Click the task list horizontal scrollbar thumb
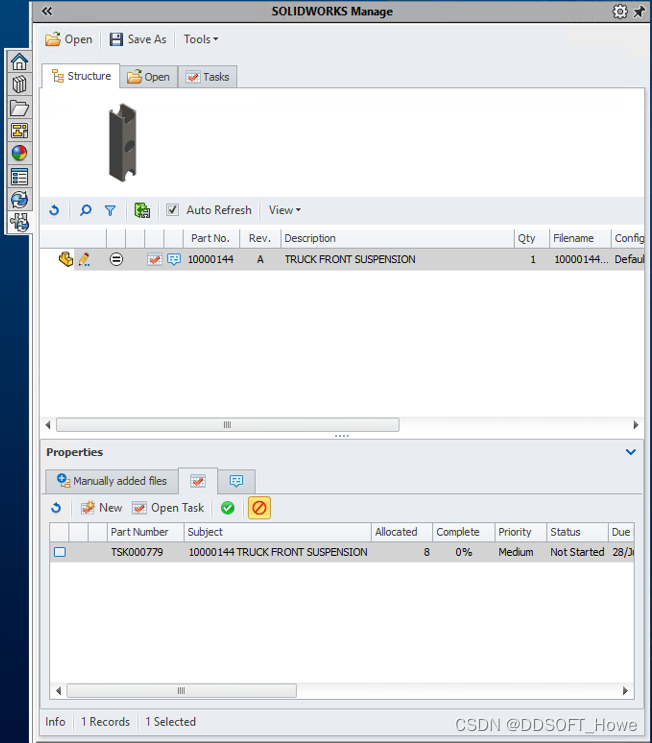 [x=181, y=690]
